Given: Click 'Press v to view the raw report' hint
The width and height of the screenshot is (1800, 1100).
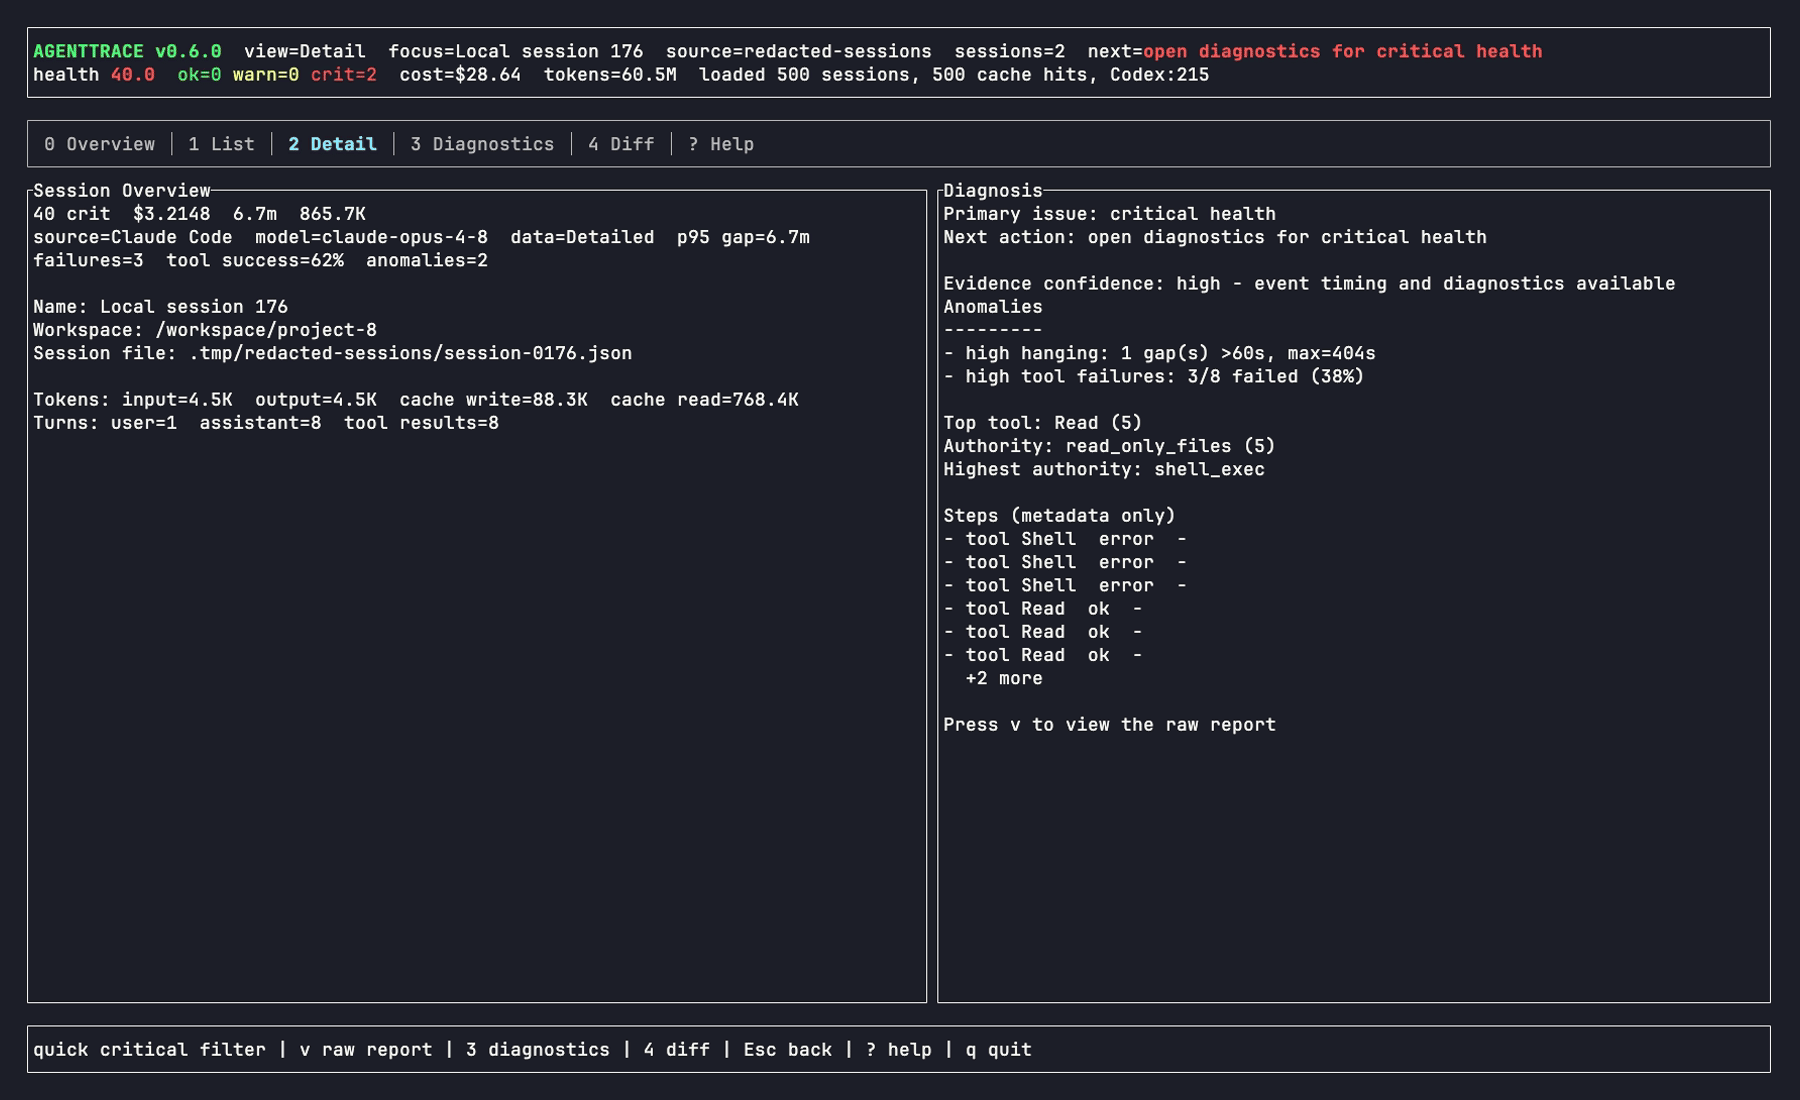Looking at the screenshot, I should pos(1110,725).
